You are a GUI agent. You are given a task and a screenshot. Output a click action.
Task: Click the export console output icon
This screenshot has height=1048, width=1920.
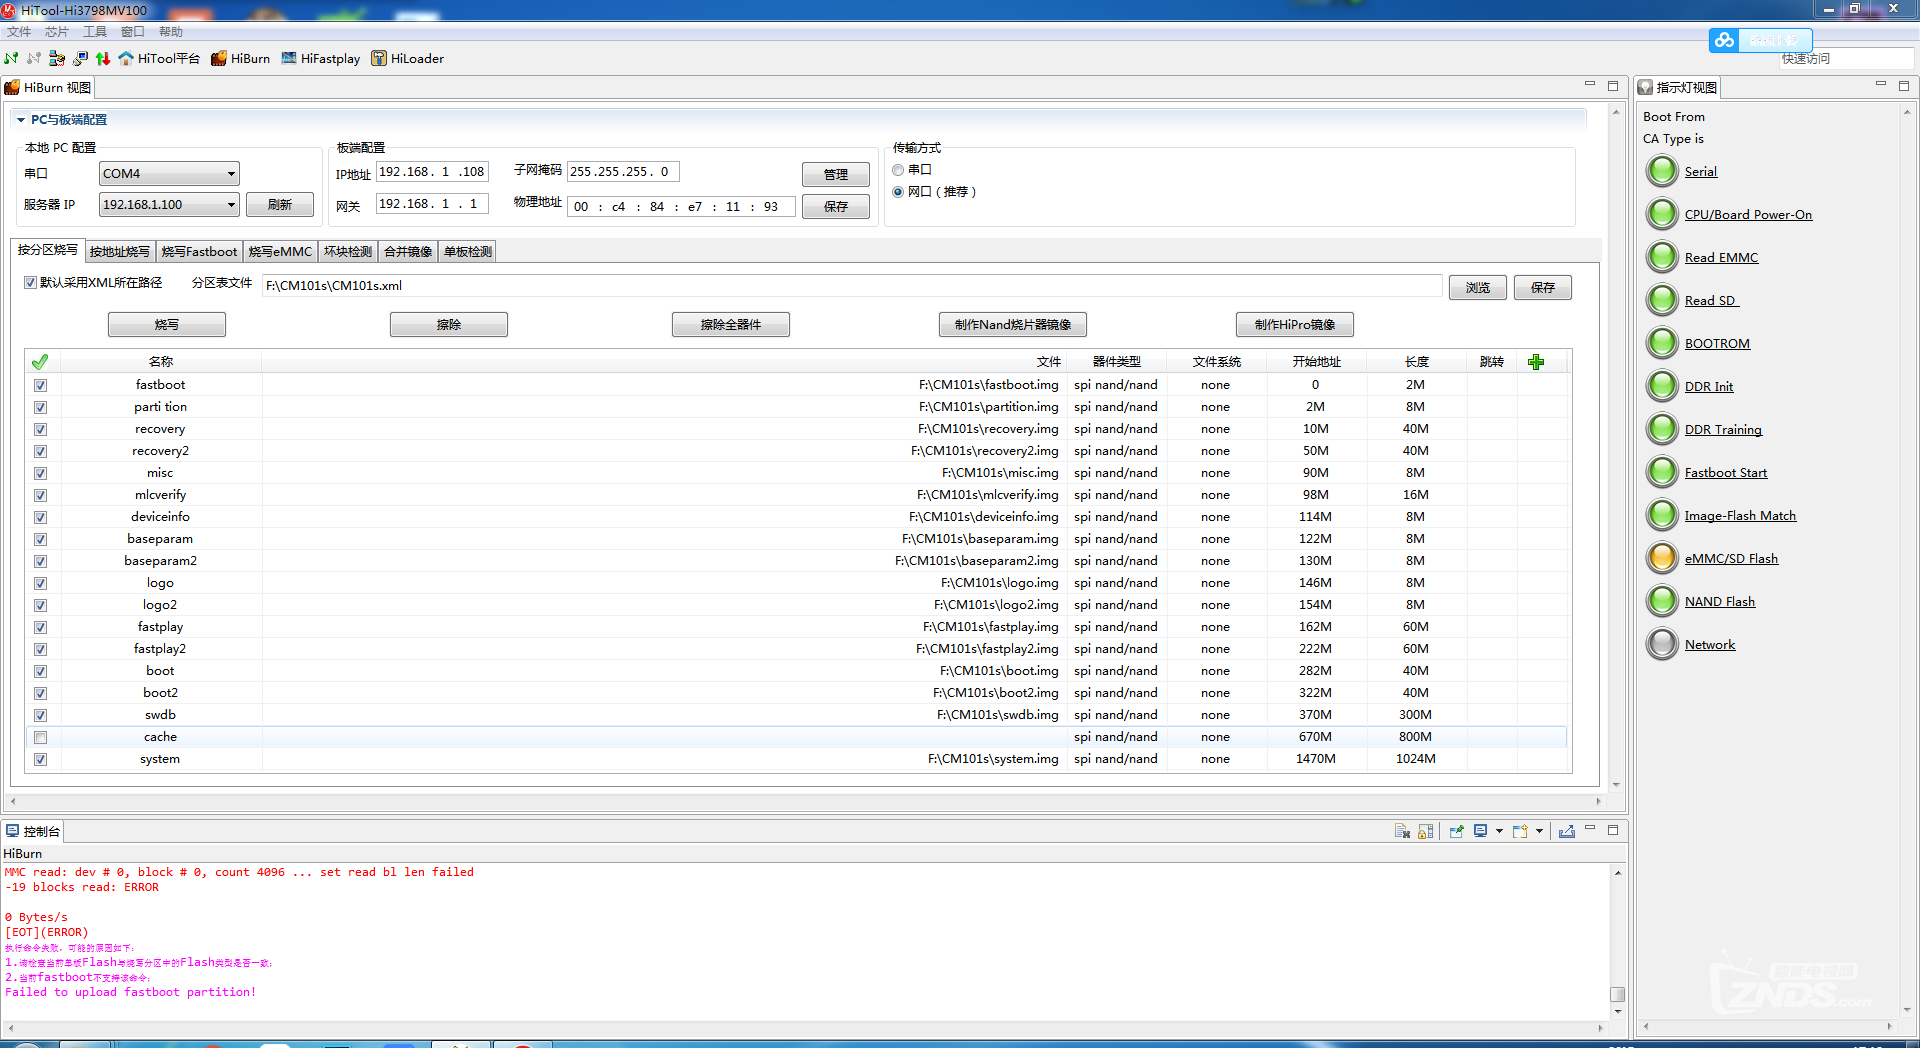coord(1567,831)
